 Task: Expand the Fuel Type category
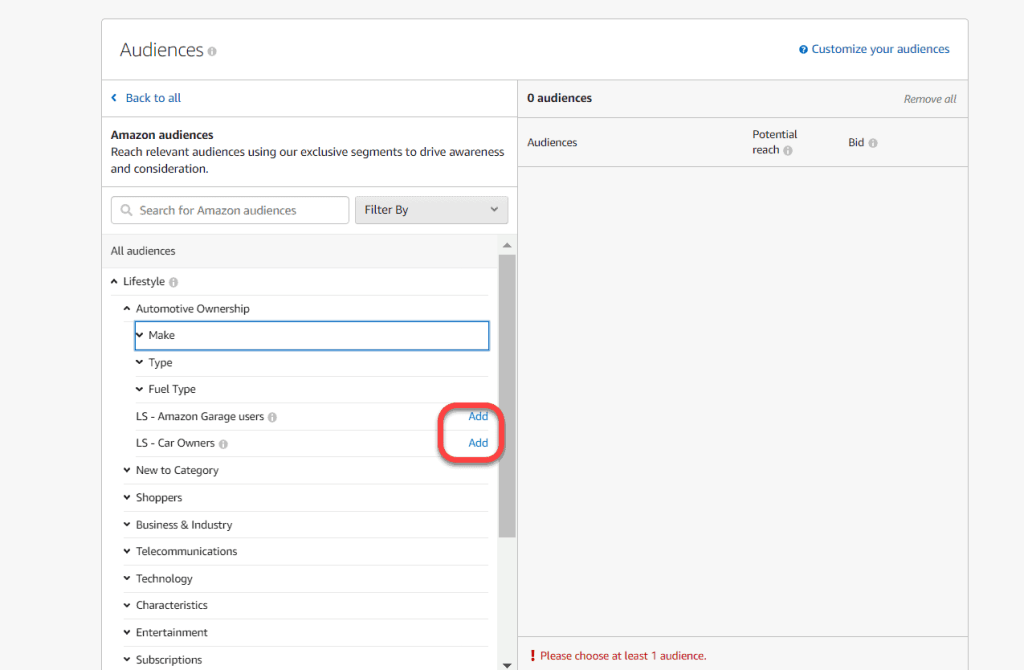click(x=140, y=389)
